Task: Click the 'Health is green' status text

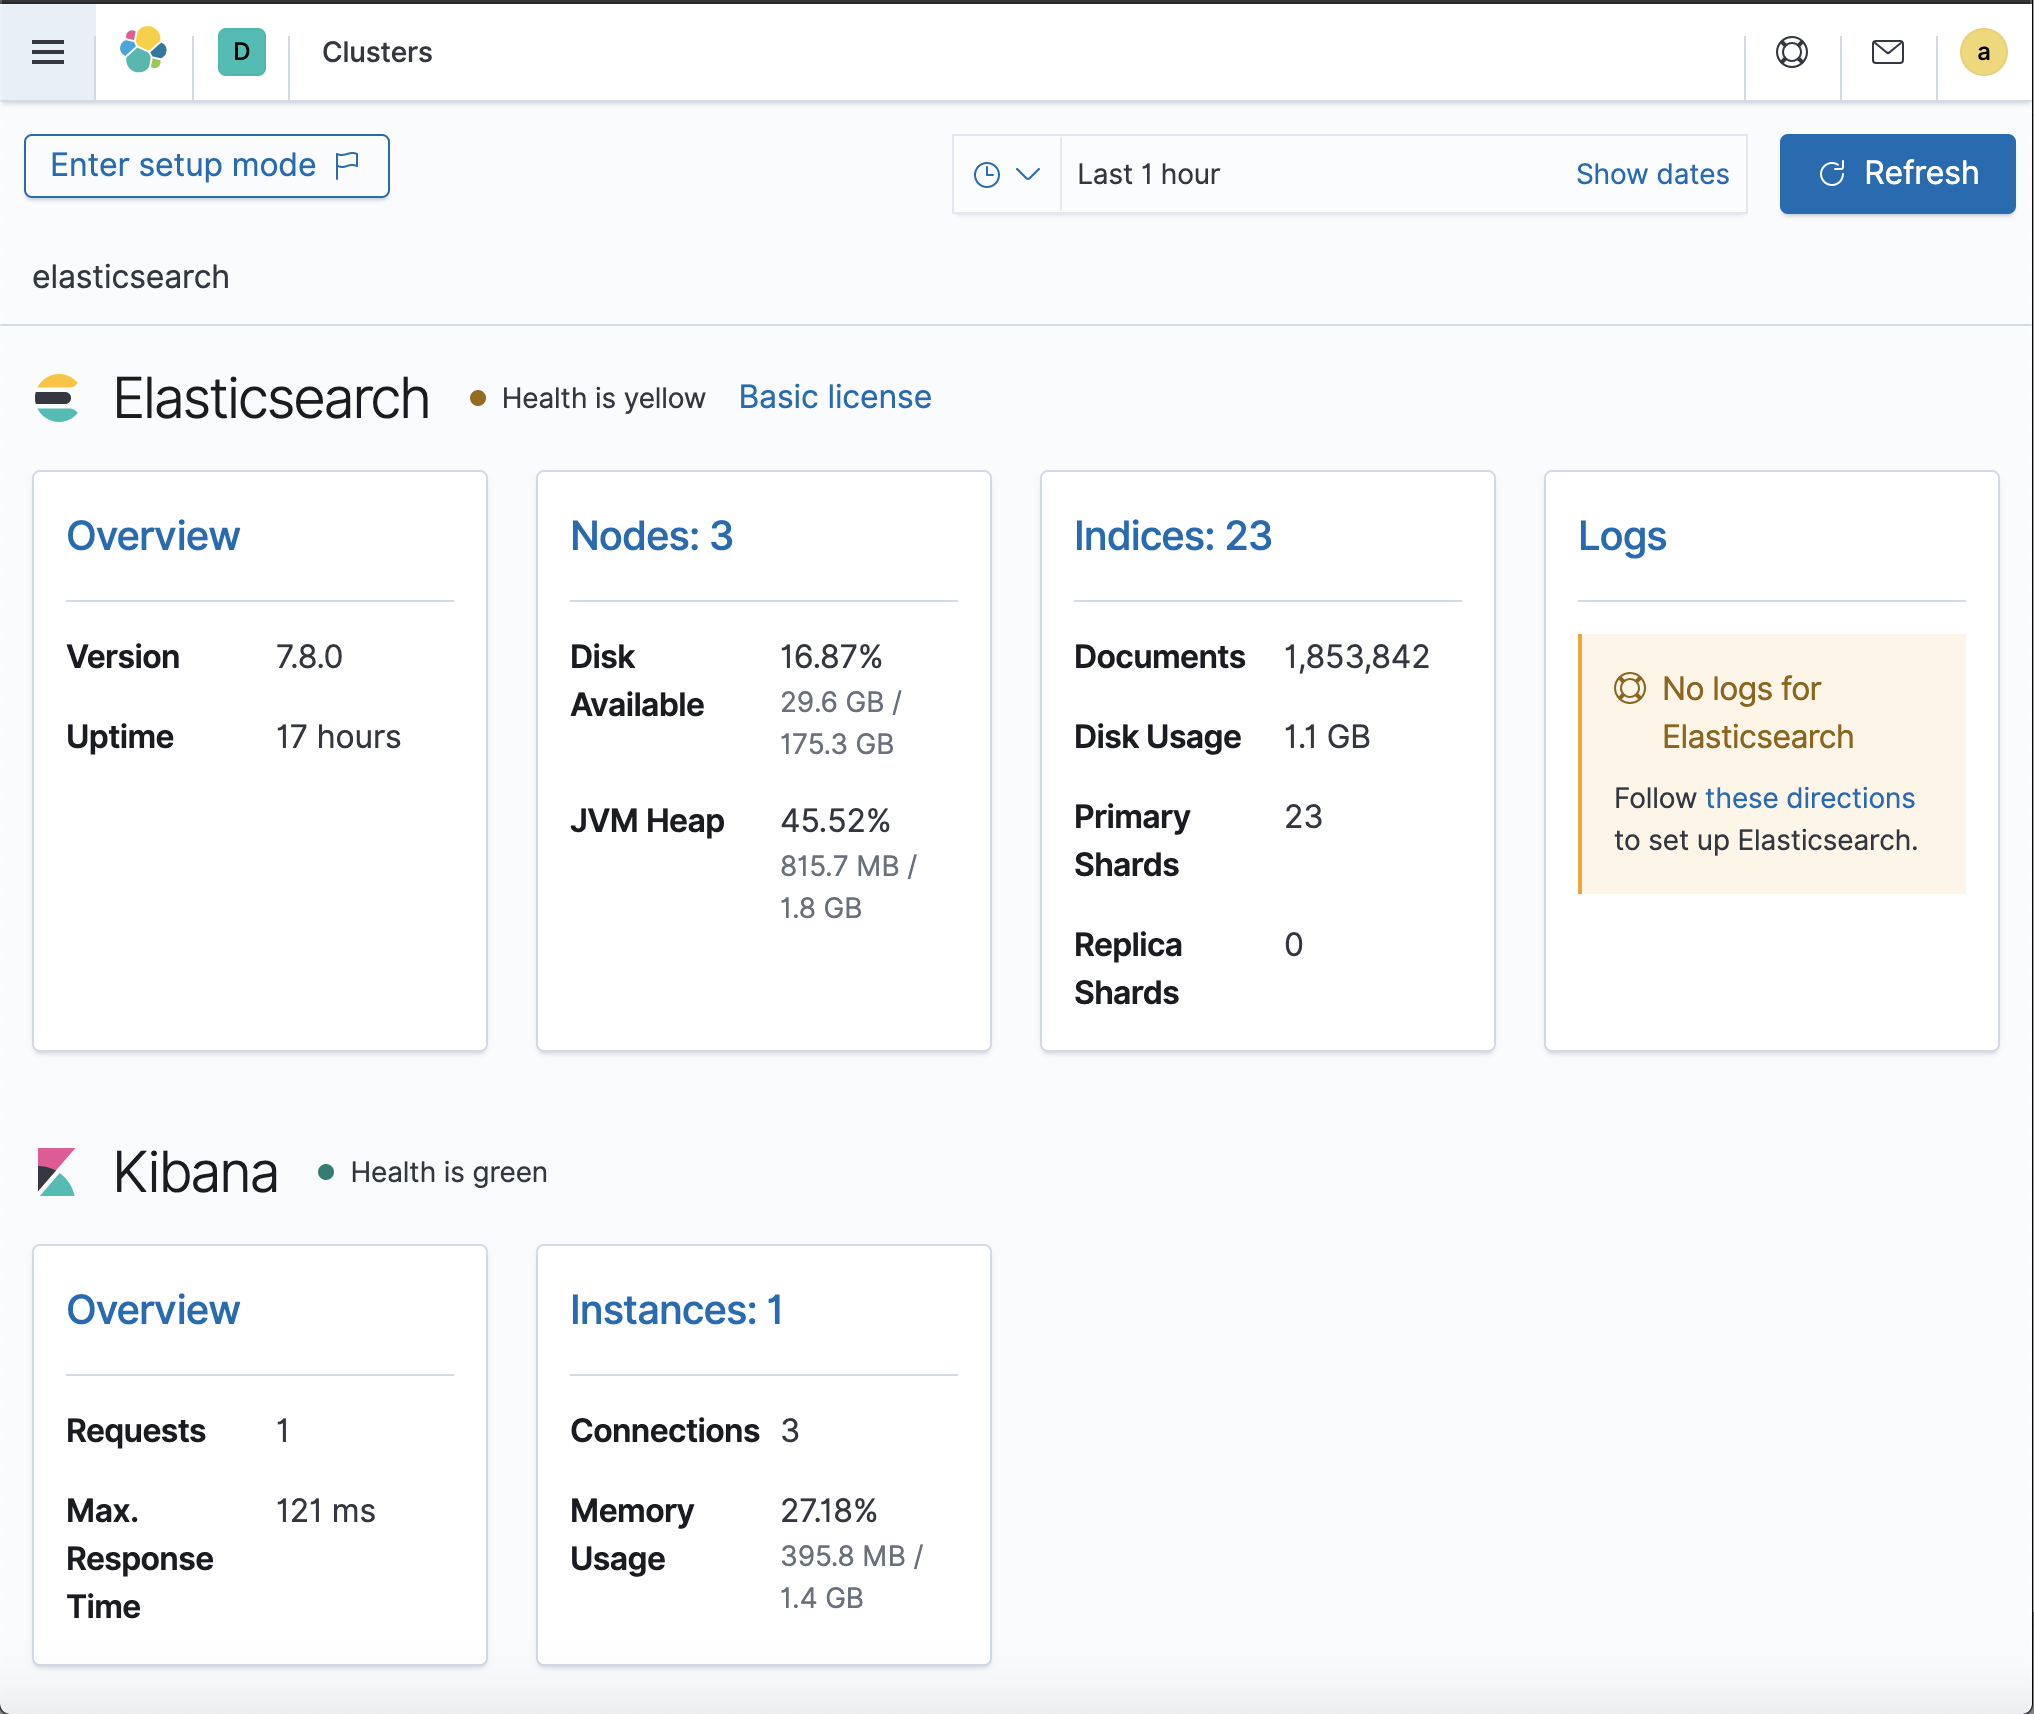Action: pos(449,1172)
